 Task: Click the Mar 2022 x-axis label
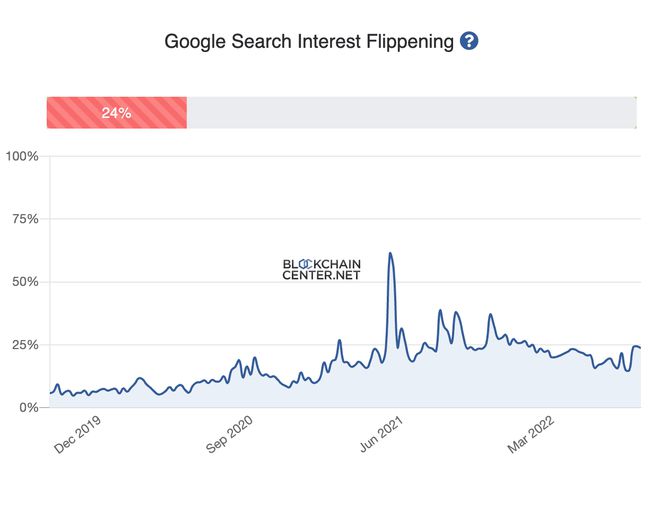(530, 436)
